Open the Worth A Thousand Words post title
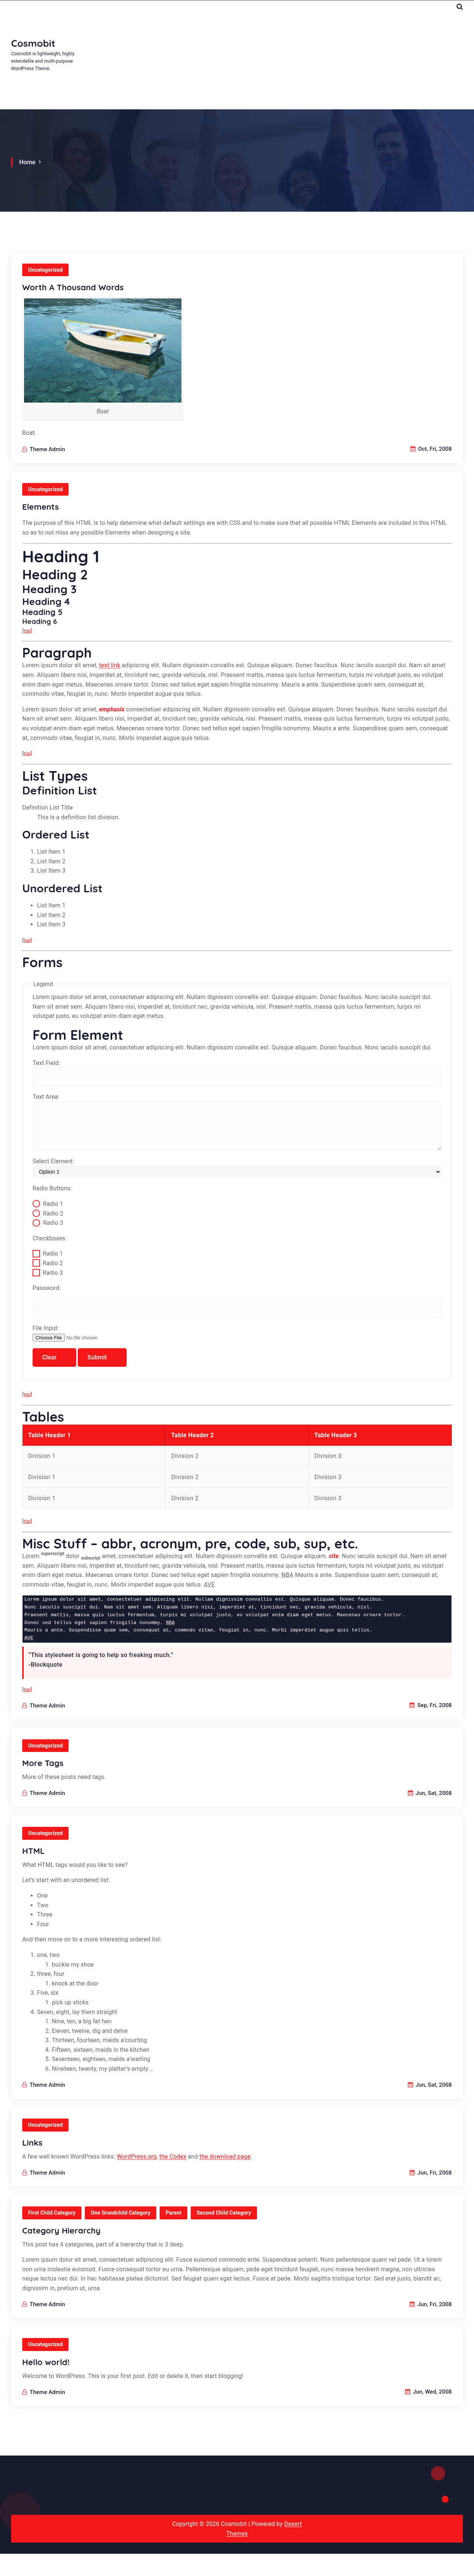This screenshot has height=2576, width=474. pos(73,288)
